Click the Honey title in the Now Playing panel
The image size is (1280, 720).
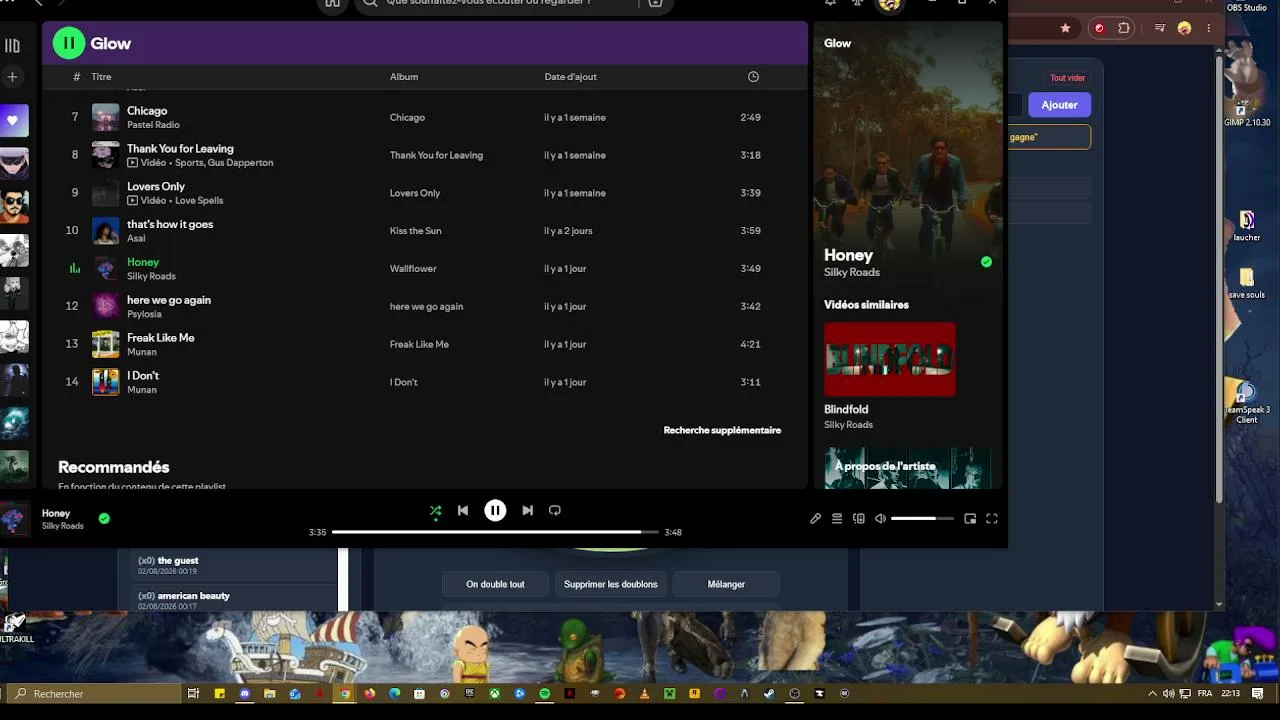[x=848, y=255]
